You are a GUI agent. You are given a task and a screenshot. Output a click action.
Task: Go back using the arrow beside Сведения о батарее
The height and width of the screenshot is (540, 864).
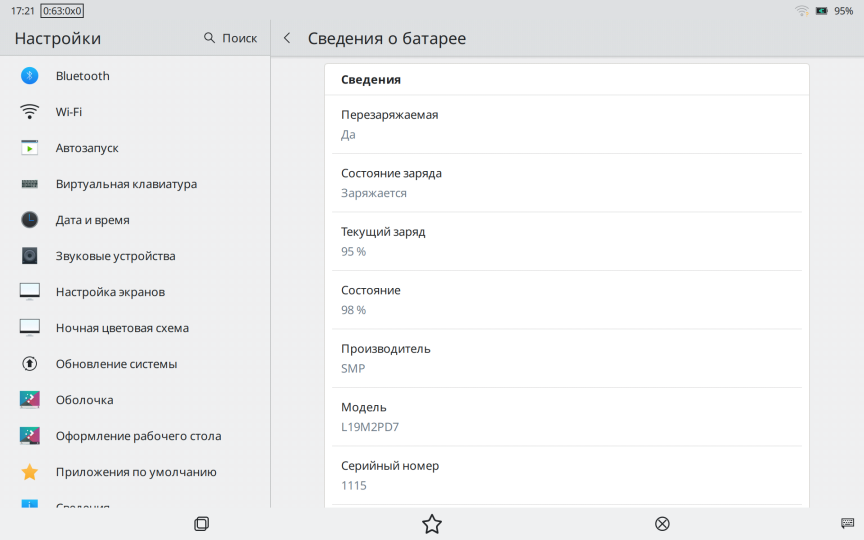pyautogui.click(x=287, y=38)
